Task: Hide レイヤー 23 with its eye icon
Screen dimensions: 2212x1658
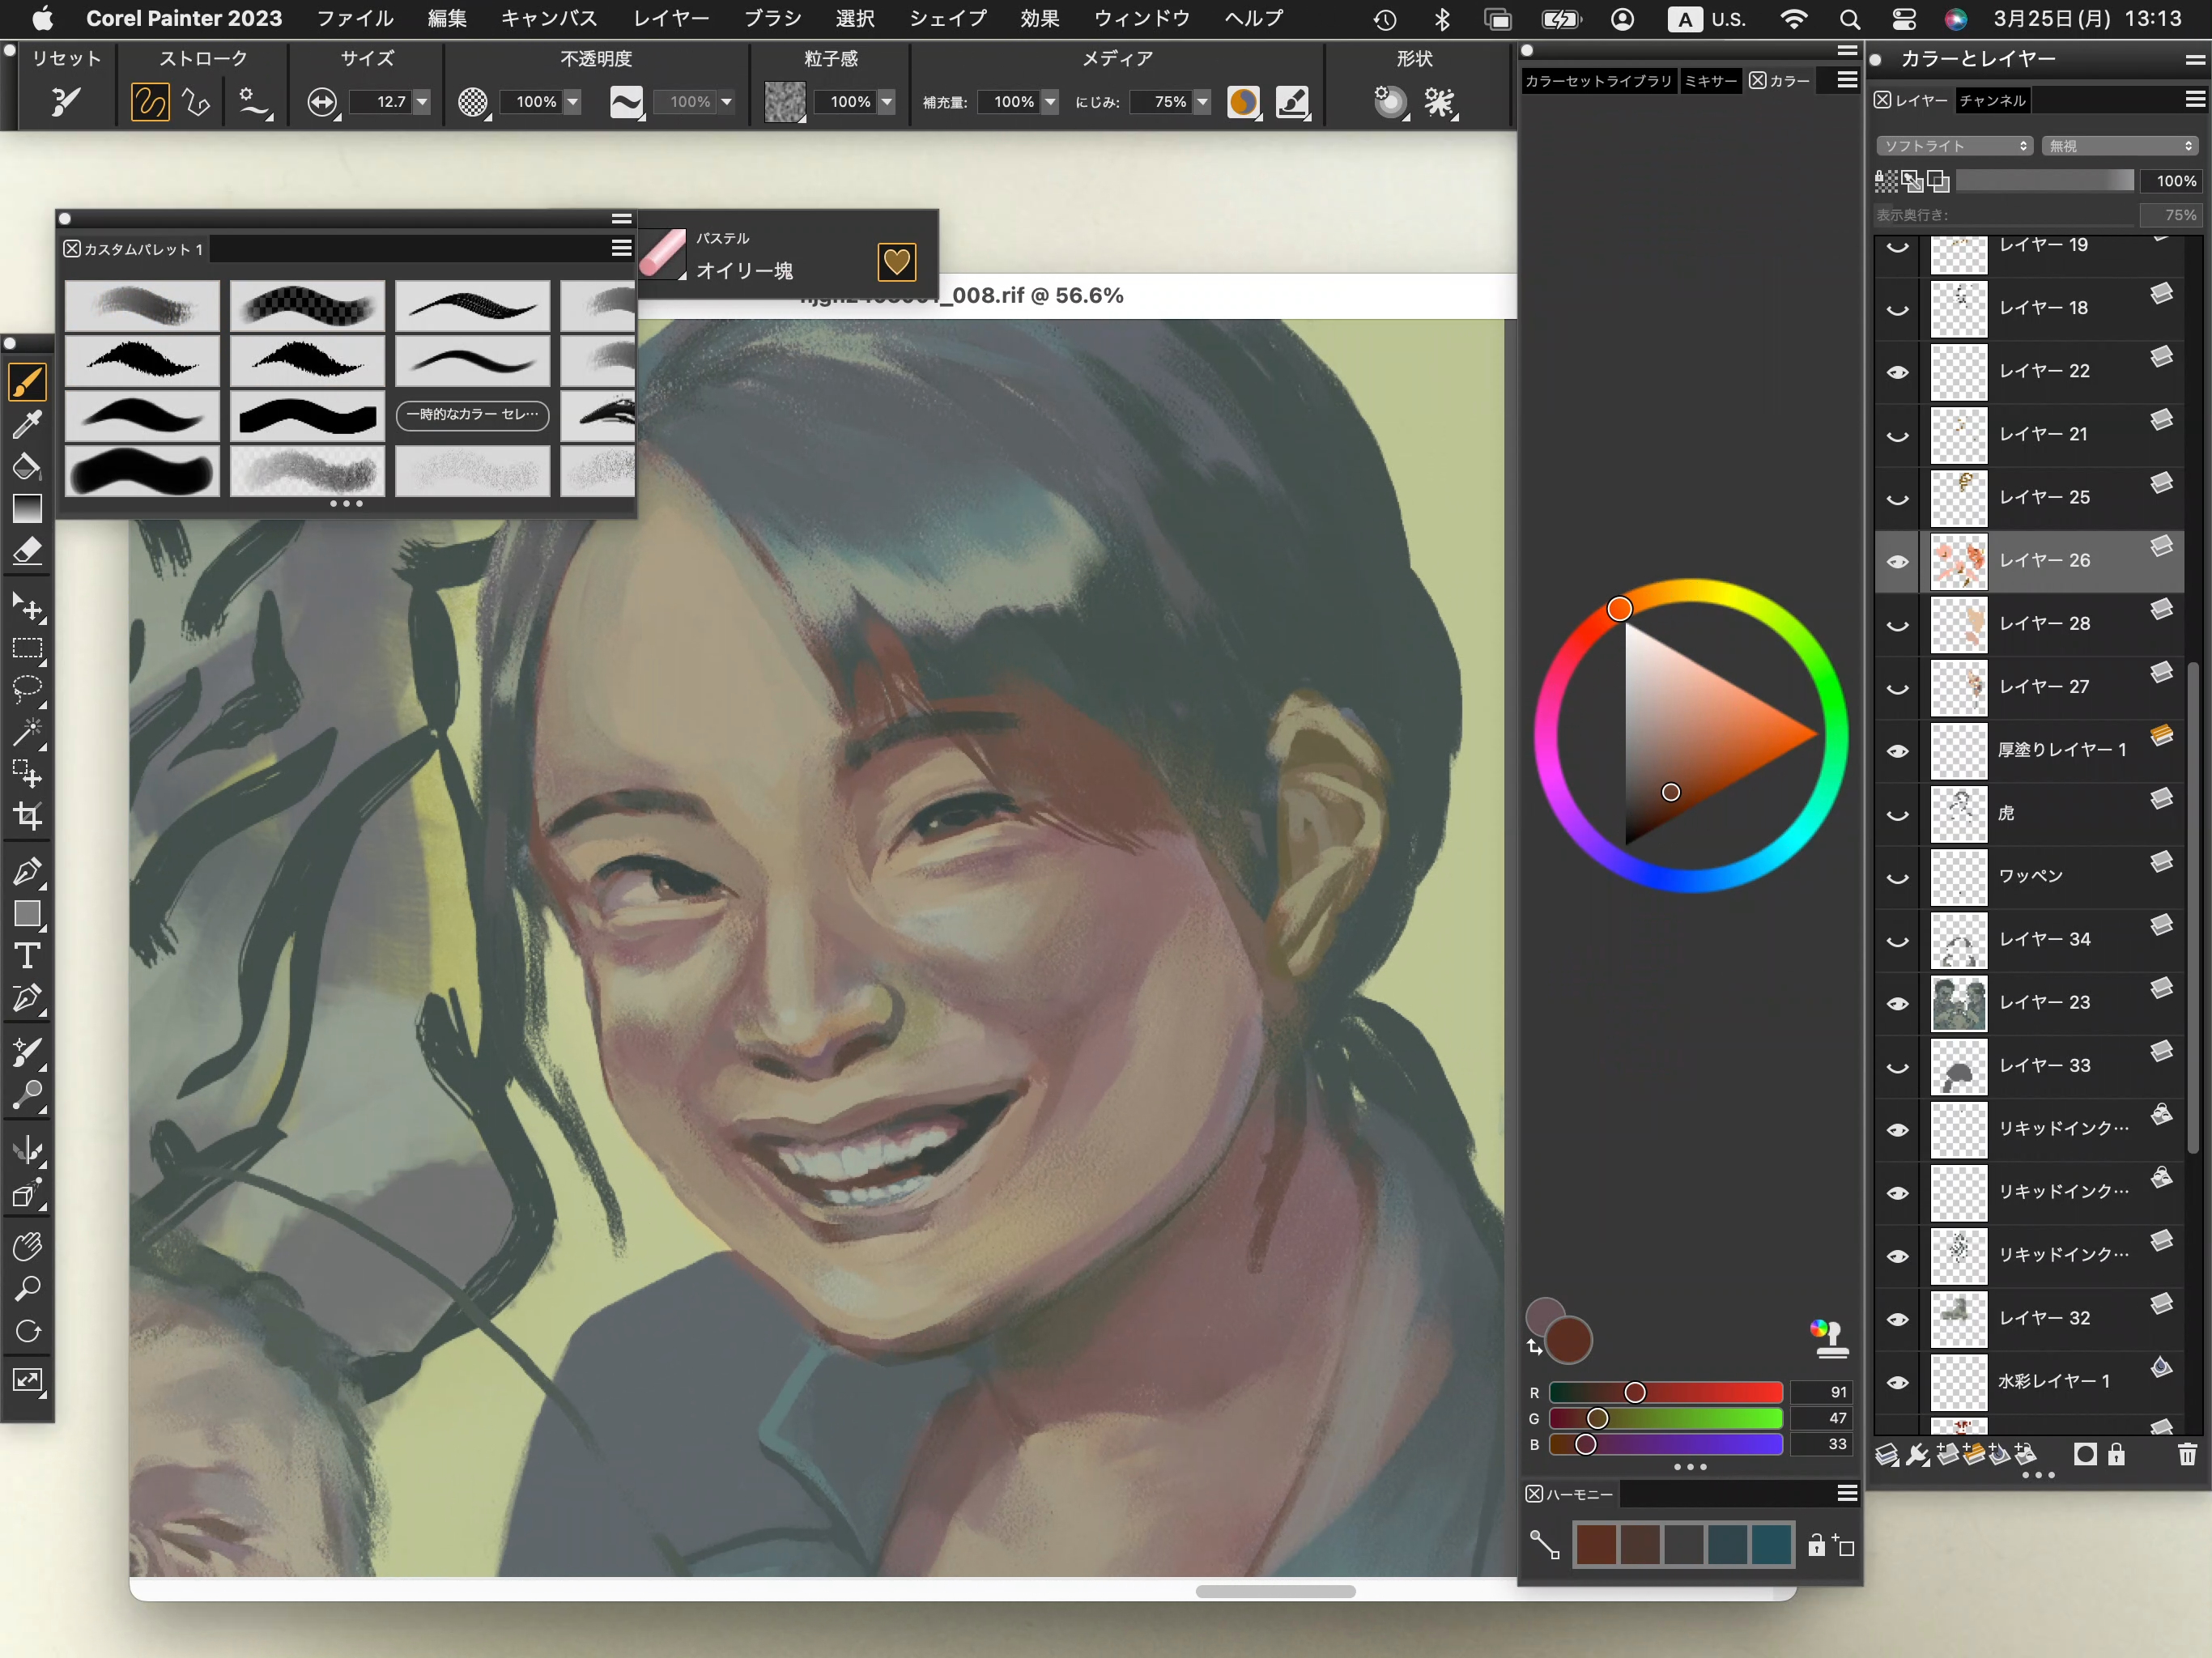Action: [1897, 1003]
